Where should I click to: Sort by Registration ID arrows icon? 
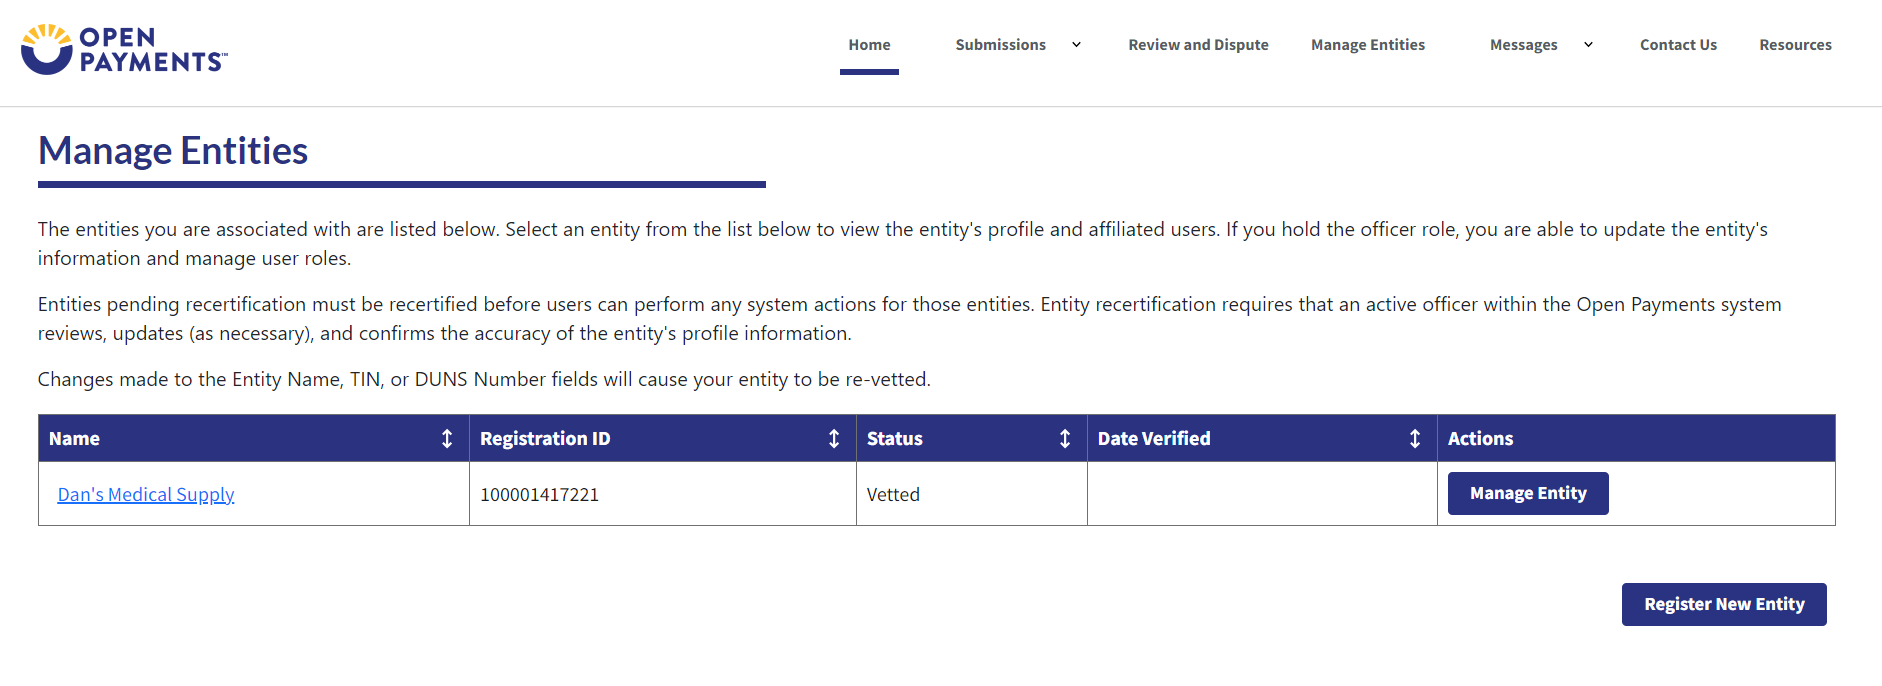pos(834,439)
